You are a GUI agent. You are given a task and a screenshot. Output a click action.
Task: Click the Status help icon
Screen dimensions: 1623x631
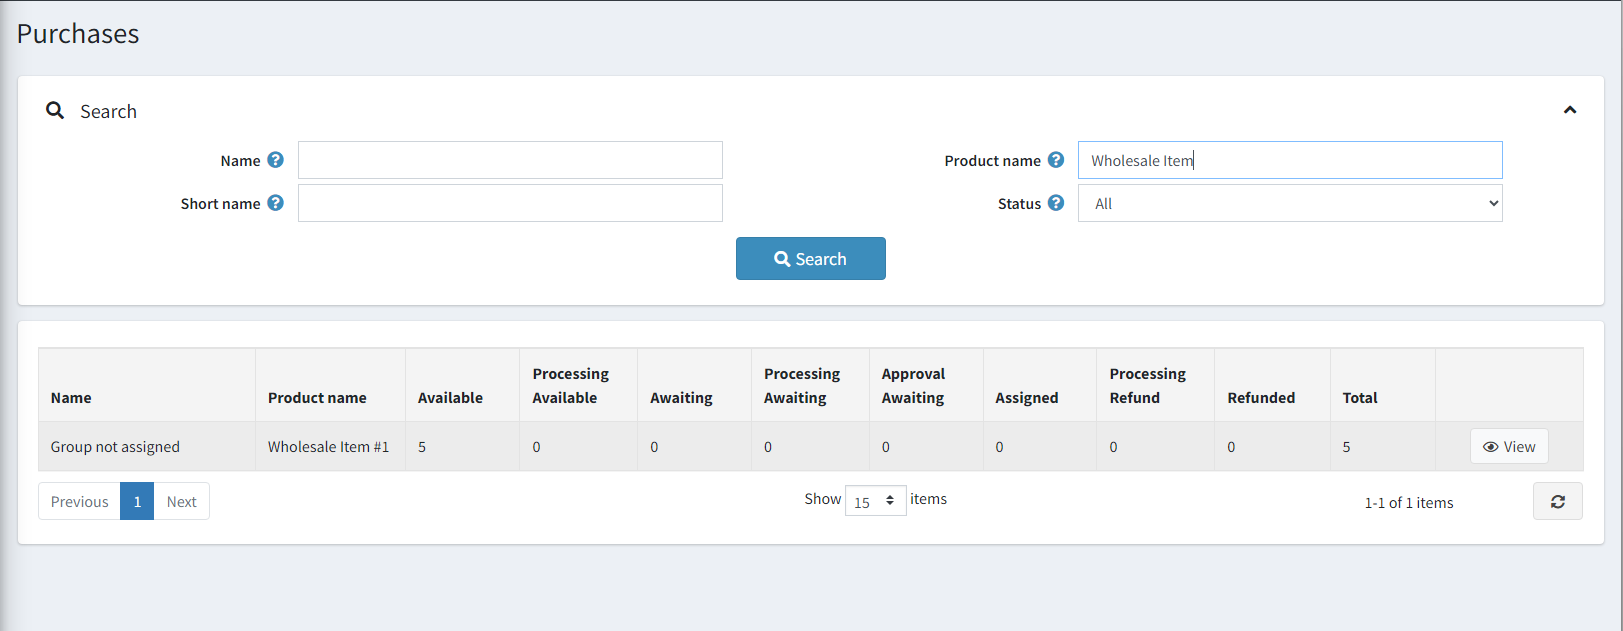pyautogui.click(x=1056, y=203)
